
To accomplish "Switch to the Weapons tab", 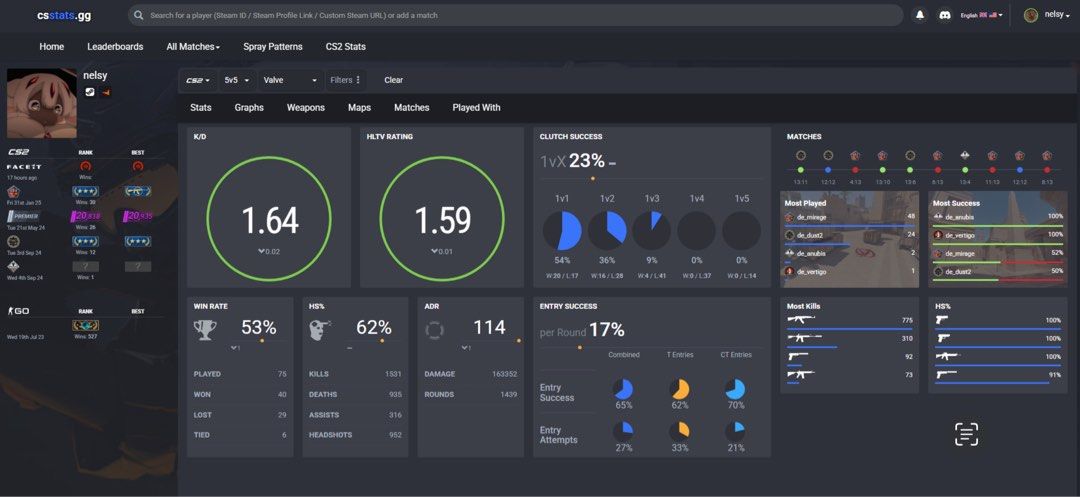I will pos(306,107).
